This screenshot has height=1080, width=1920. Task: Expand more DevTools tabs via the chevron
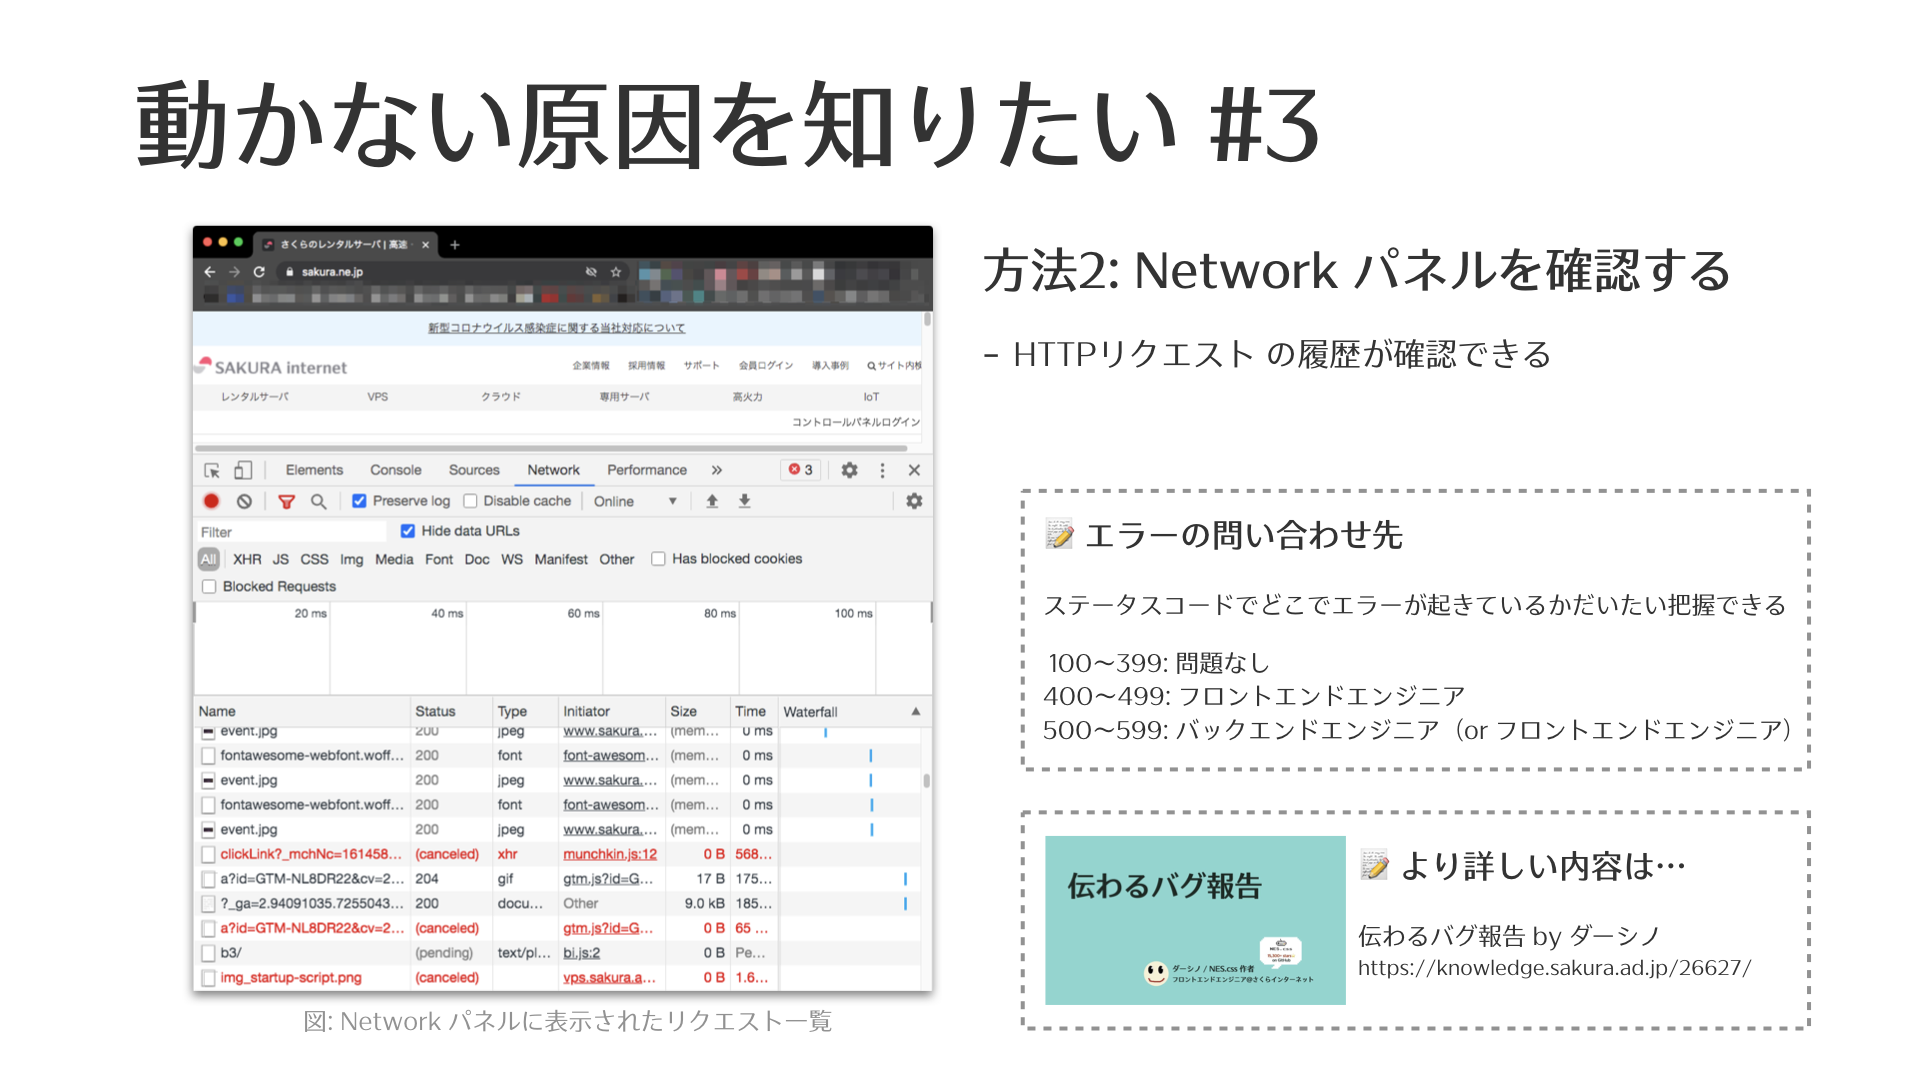pos(716,470)
